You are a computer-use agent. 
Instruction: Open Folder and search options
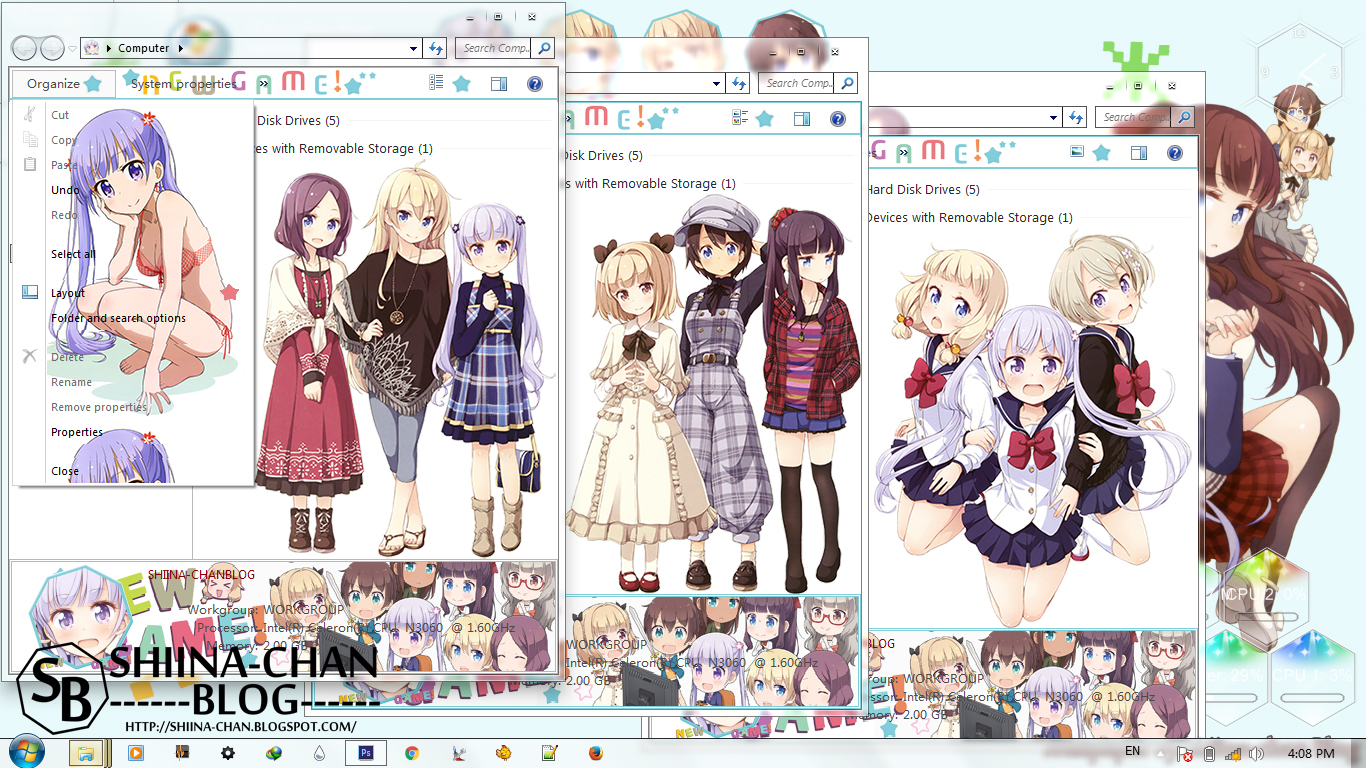(118, 318)
